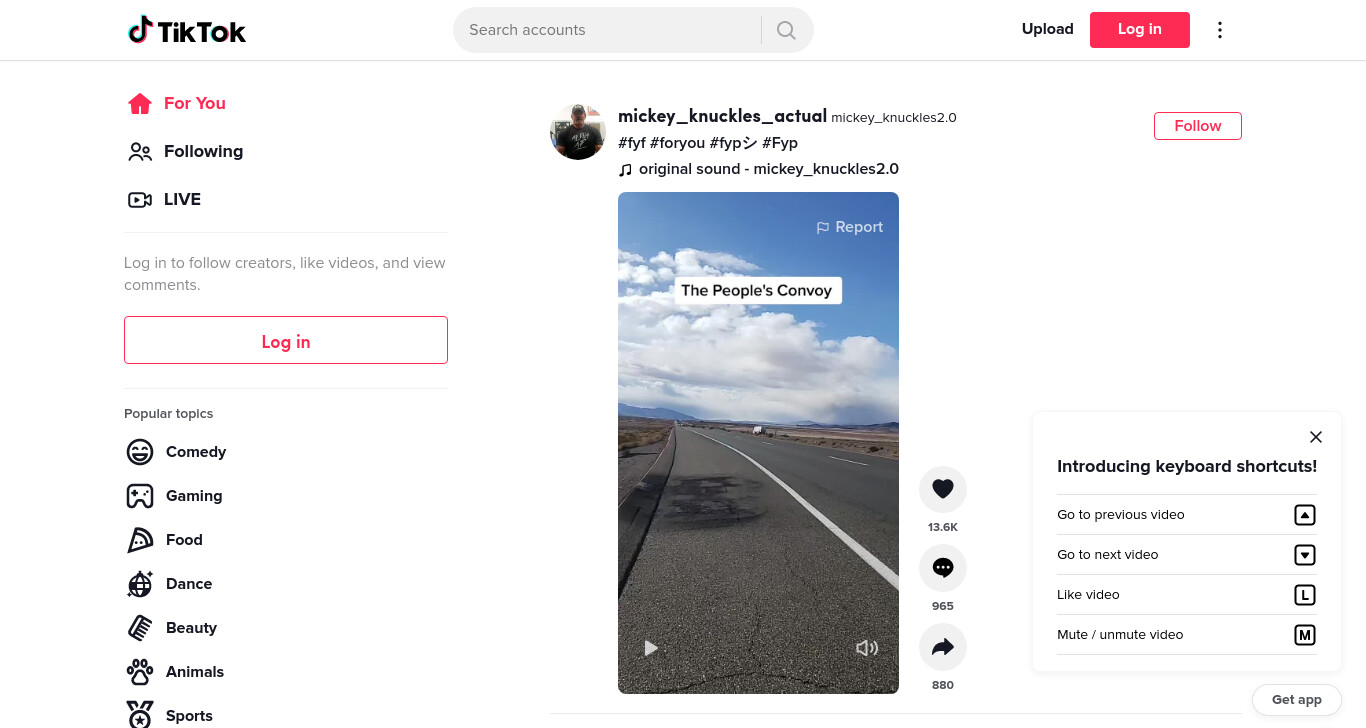
Task: Select the Food topic
Action: click(x=165, y=540)
